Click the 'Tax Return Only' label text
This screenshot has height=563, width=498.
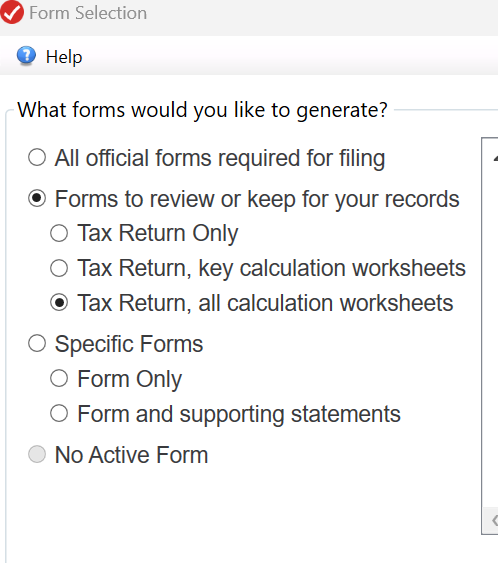tap(158, 233)
